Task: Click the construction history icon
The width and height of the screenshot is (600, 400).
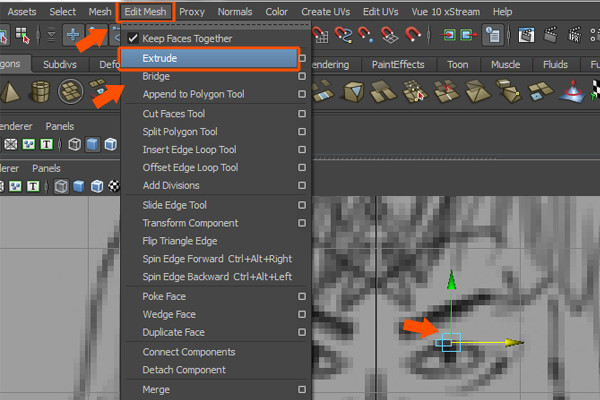Action: point(493,35)
